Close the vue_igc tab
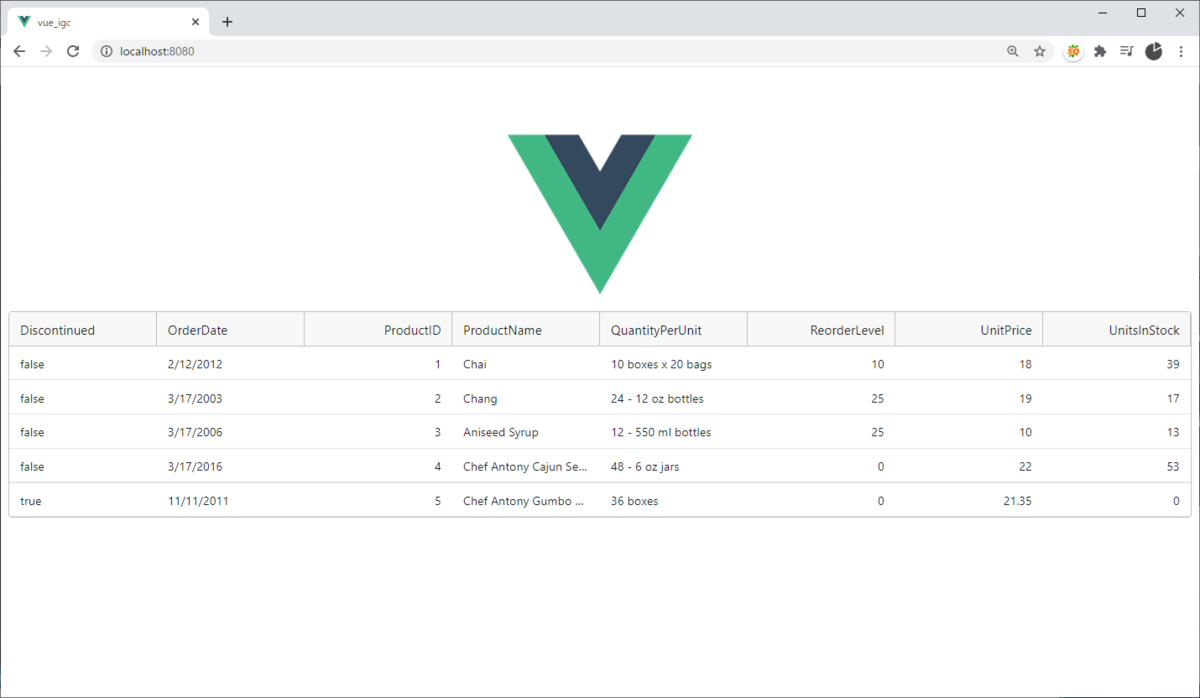Image resolution: width=1200 pixels, height=698 pixels. [x=195, y=21]
